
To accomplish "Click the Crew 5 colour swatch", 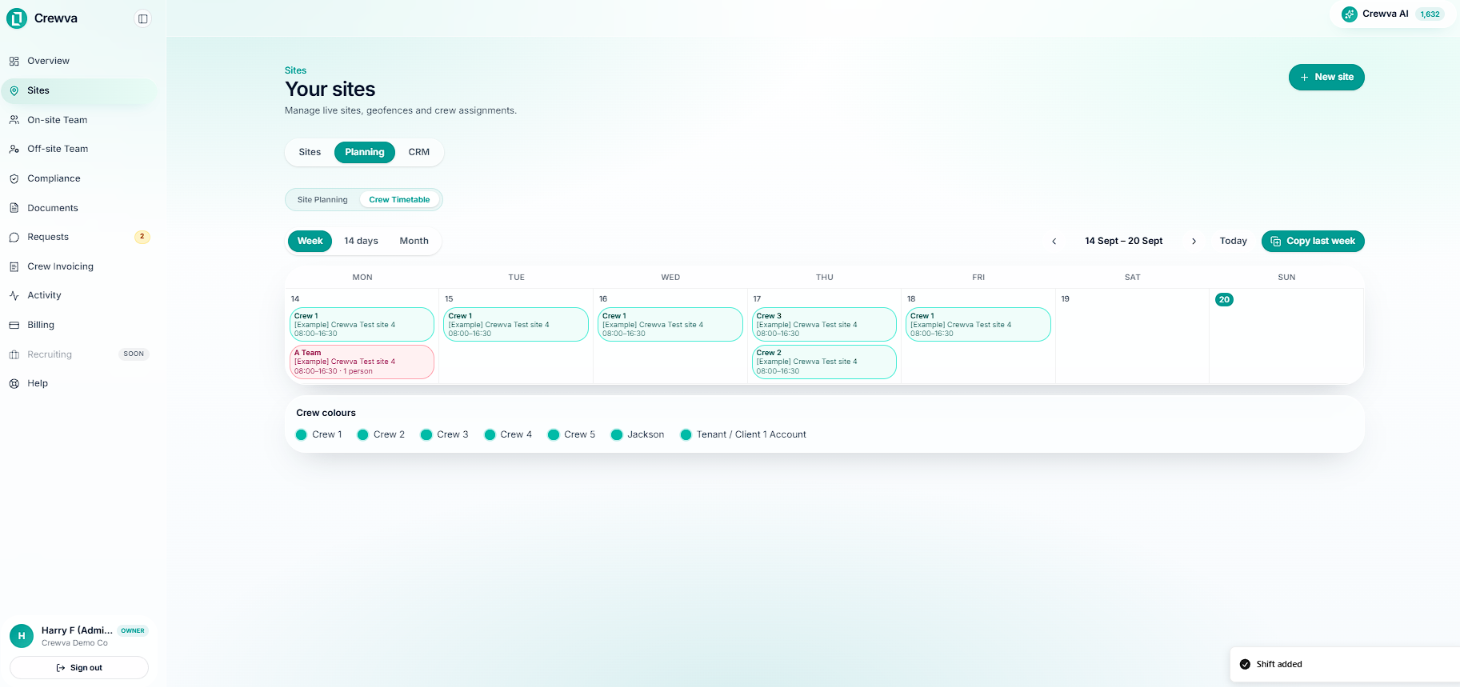I will pyautogui.click(x=553, y=435).
